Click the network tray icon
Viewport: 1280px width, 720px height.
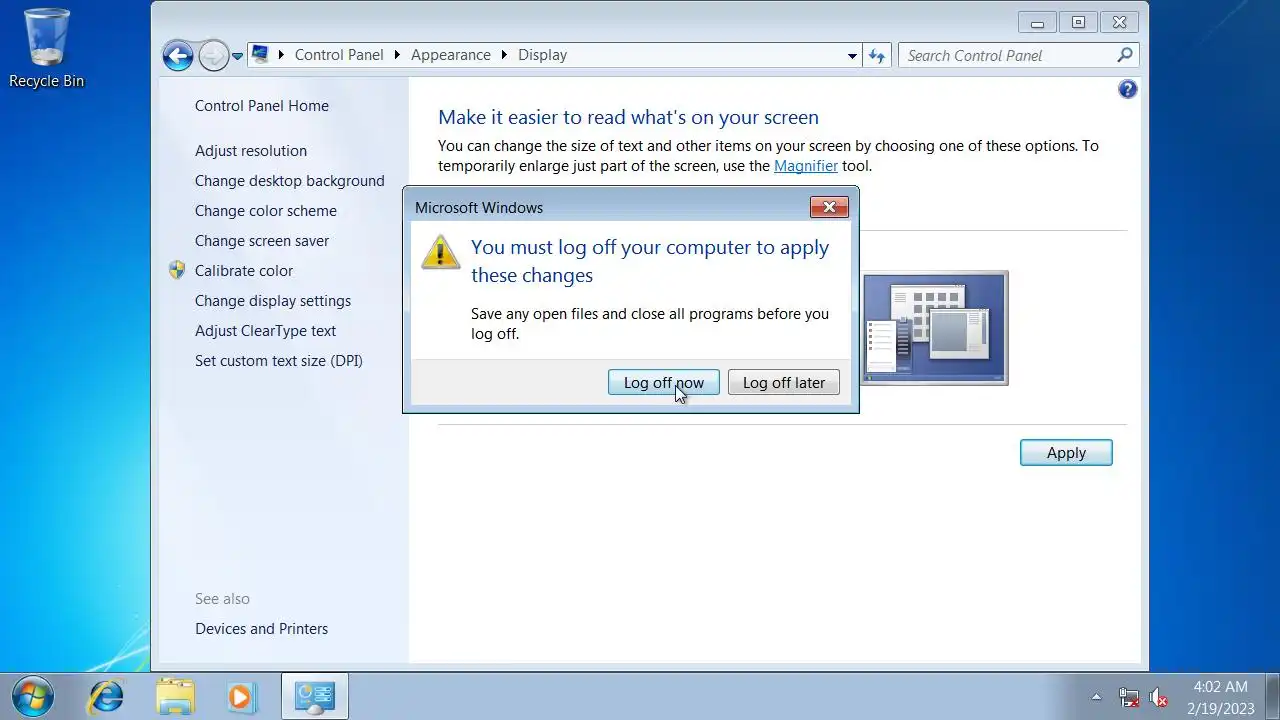[x=1129, y=697]
